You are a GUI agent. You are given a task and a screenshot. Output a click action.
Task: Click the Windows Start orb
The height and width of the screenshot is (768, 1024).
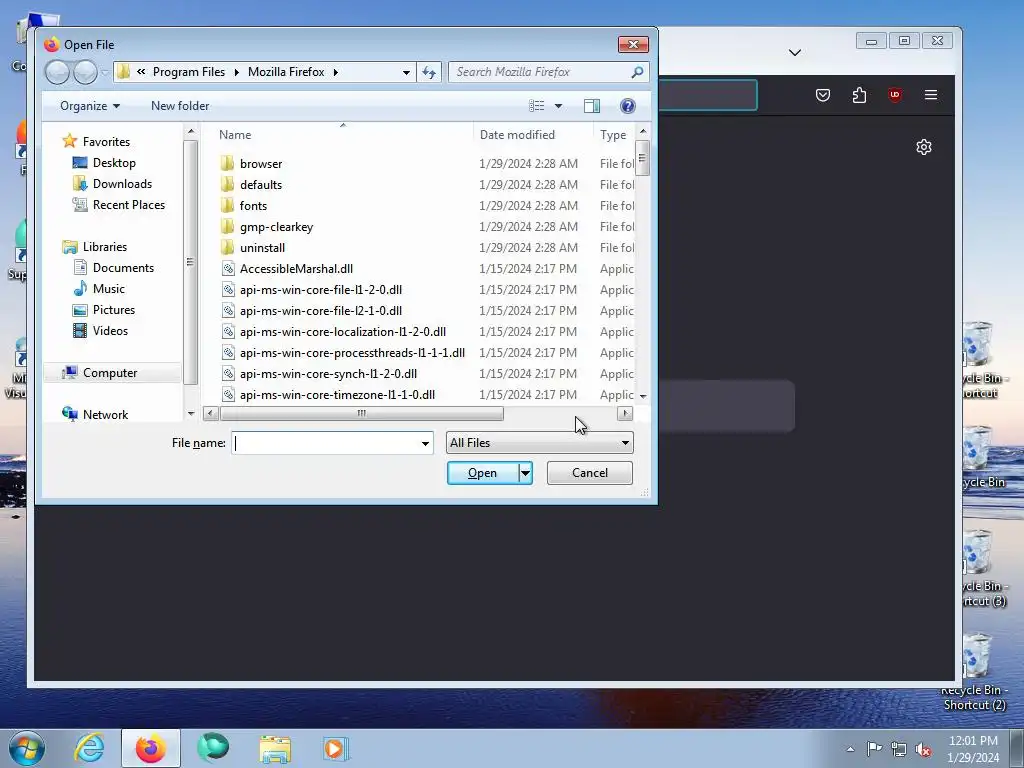coord(26,748)
